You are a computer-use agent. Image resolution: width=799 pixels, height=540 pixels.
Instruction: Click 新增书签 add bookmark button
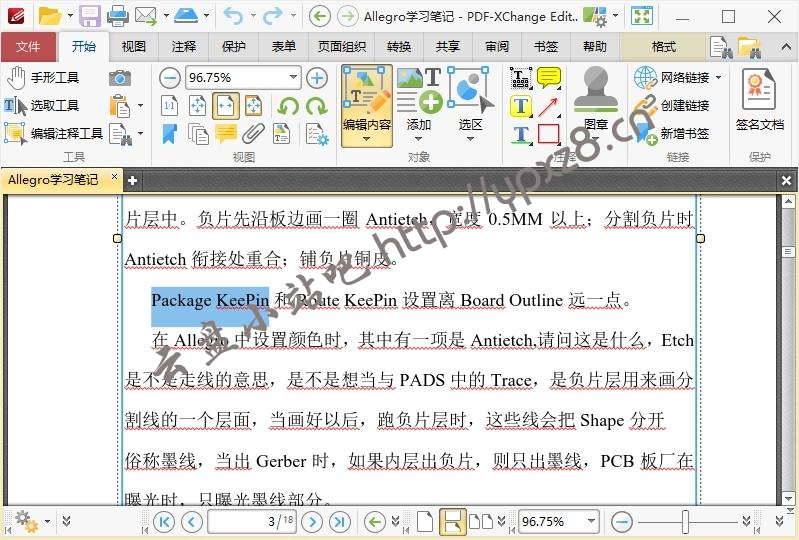click(x=672, y=133)
